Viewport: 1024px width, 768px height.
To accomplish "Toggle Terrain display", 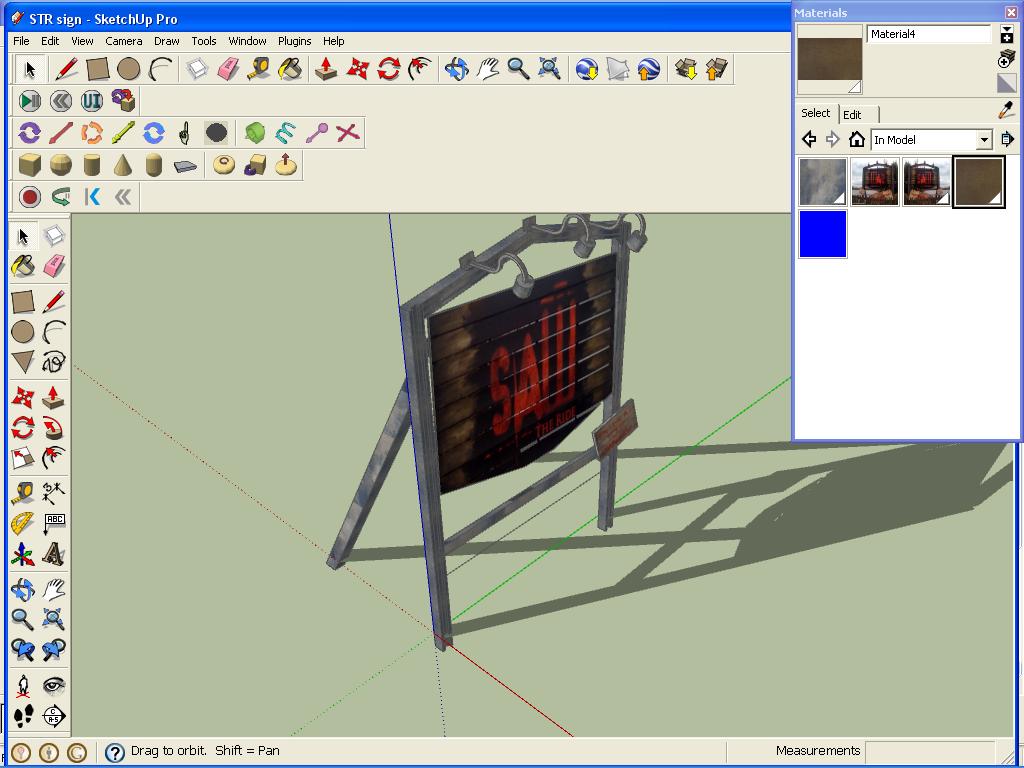I will click(618, 69).
